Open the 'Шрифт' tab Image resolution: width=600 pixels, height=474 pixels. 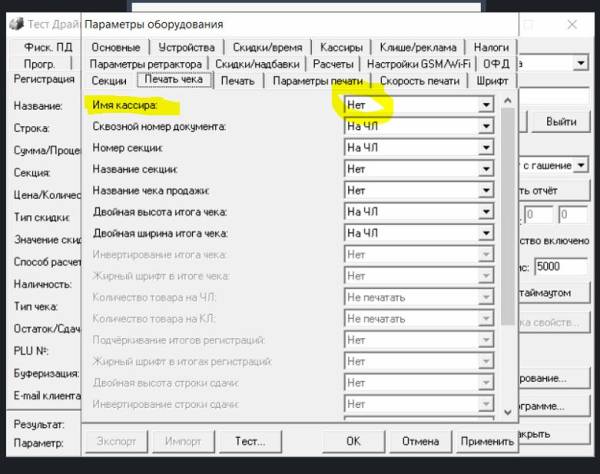tap(492, 81)
